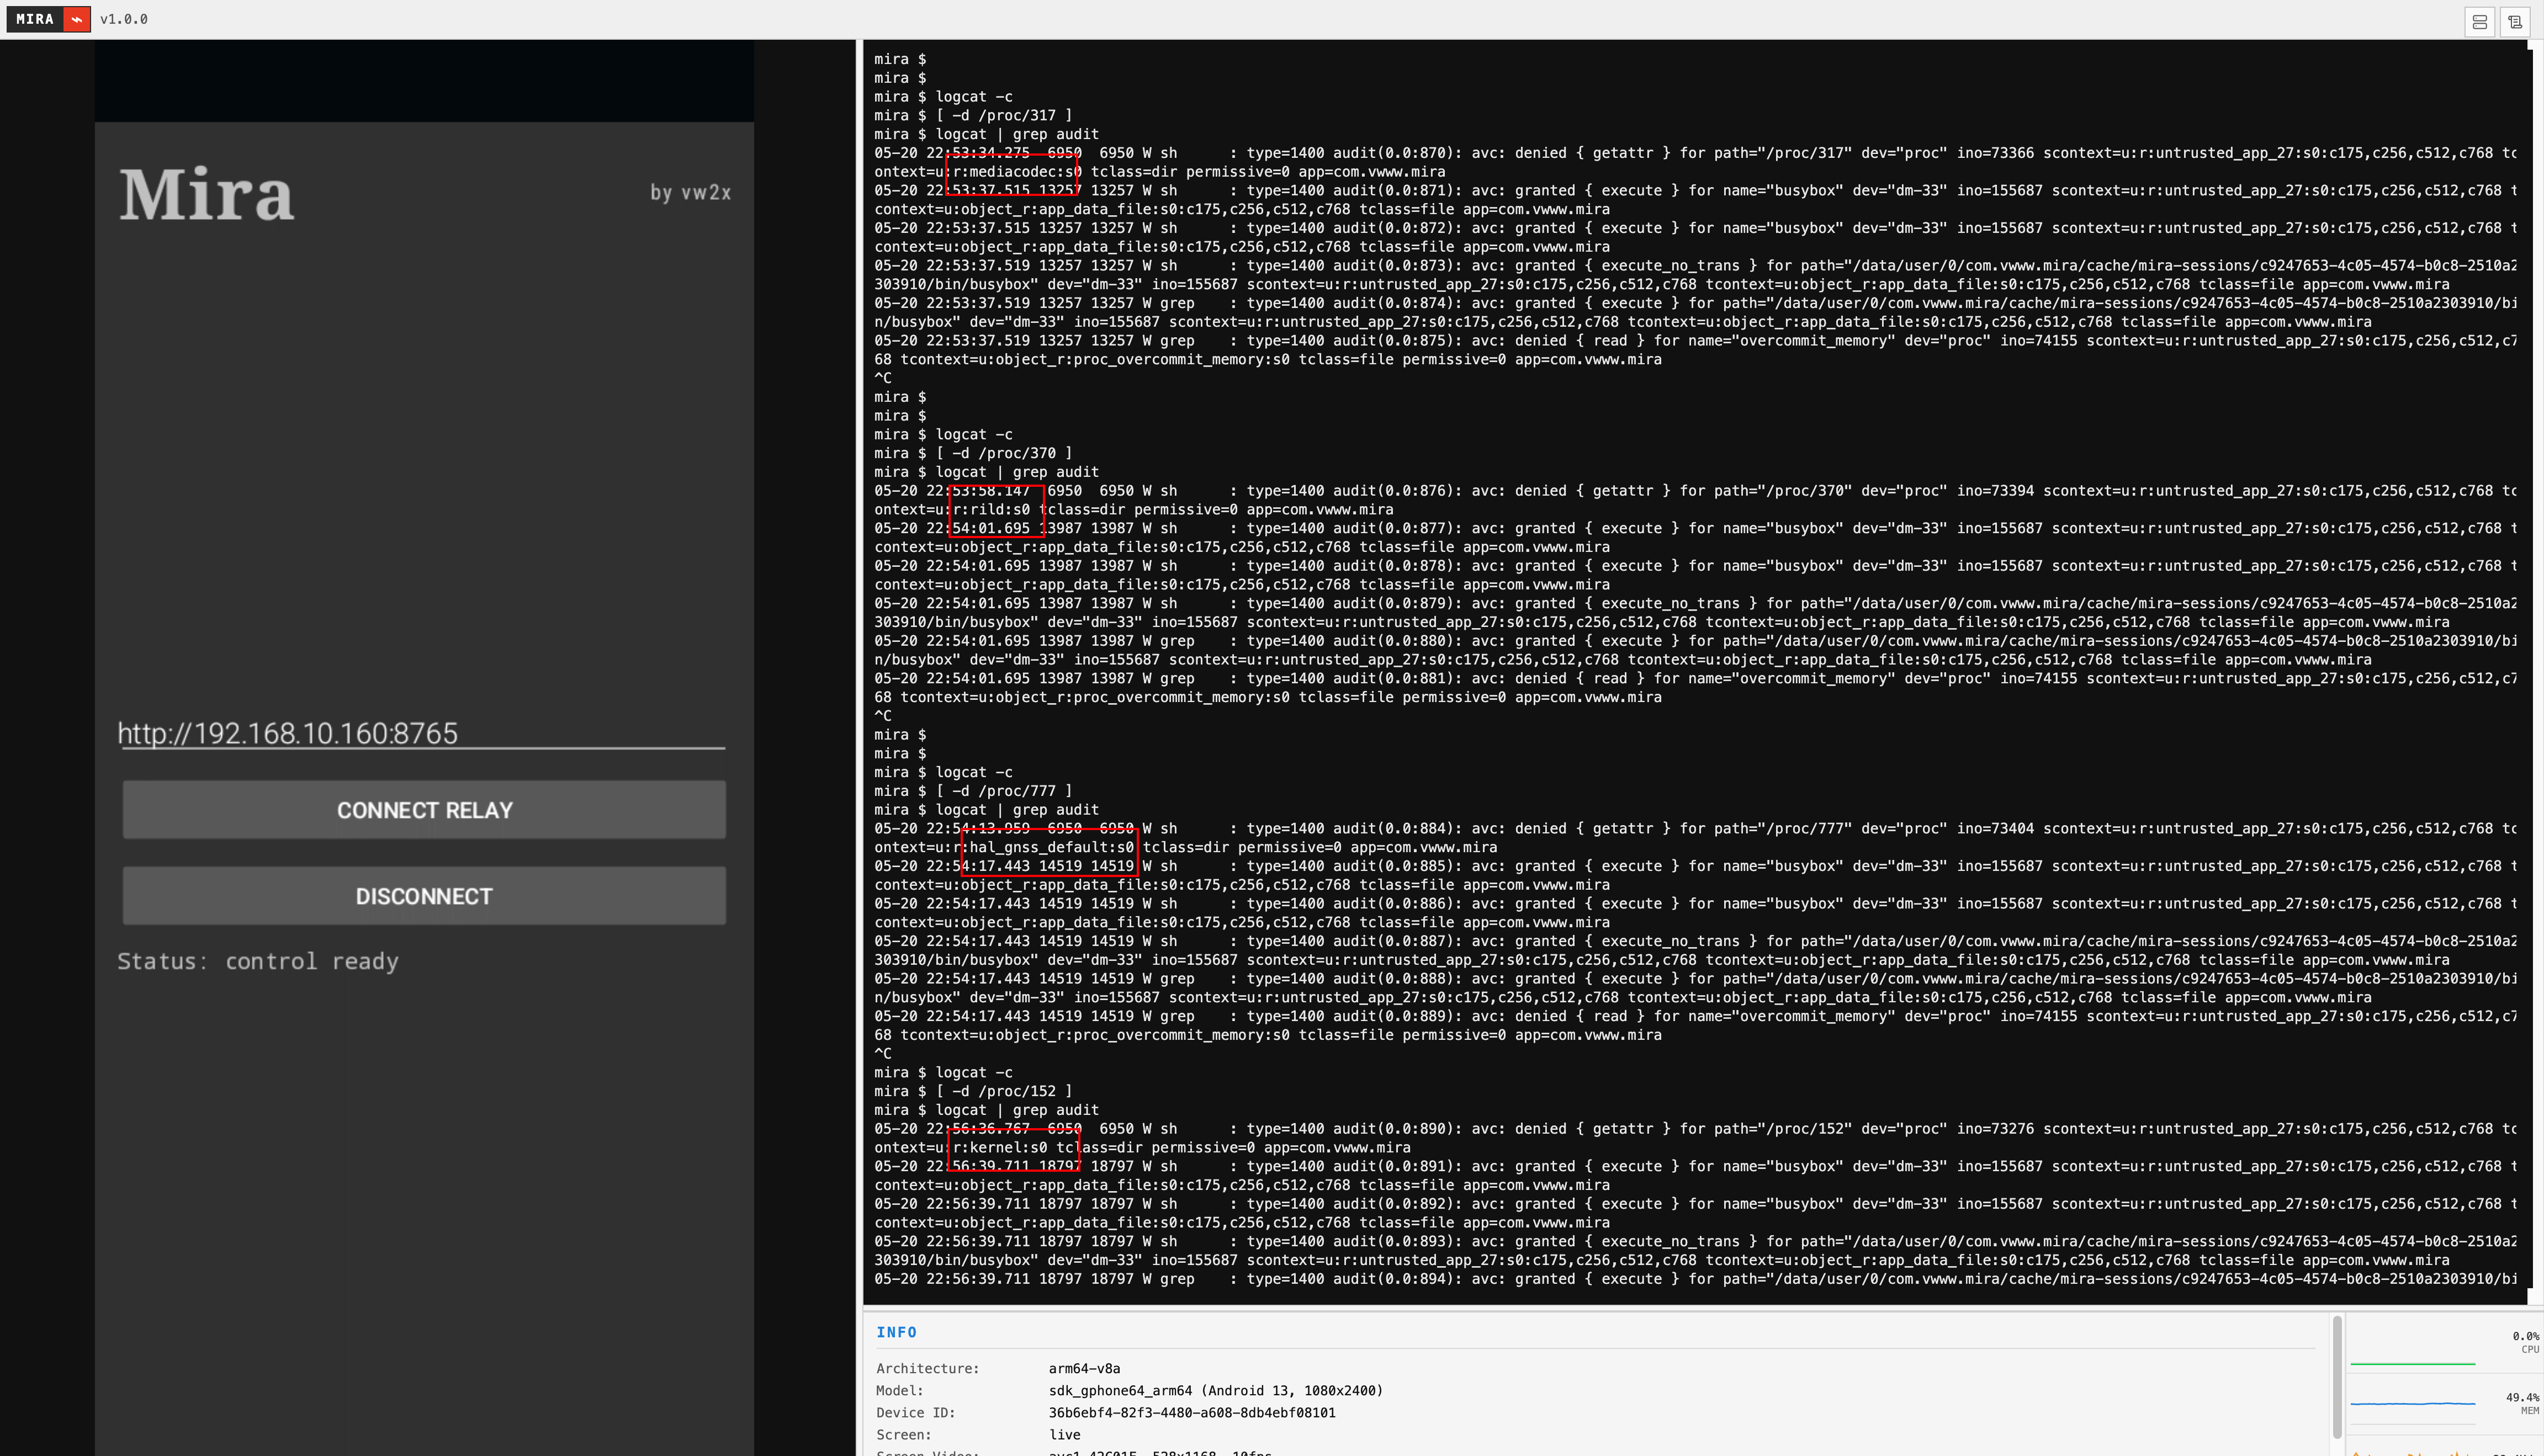Viewport: 2544px width, 1456px height.
Task: Click the '[ -d /proc/777 ]' command line
Action: point(1003,791)
